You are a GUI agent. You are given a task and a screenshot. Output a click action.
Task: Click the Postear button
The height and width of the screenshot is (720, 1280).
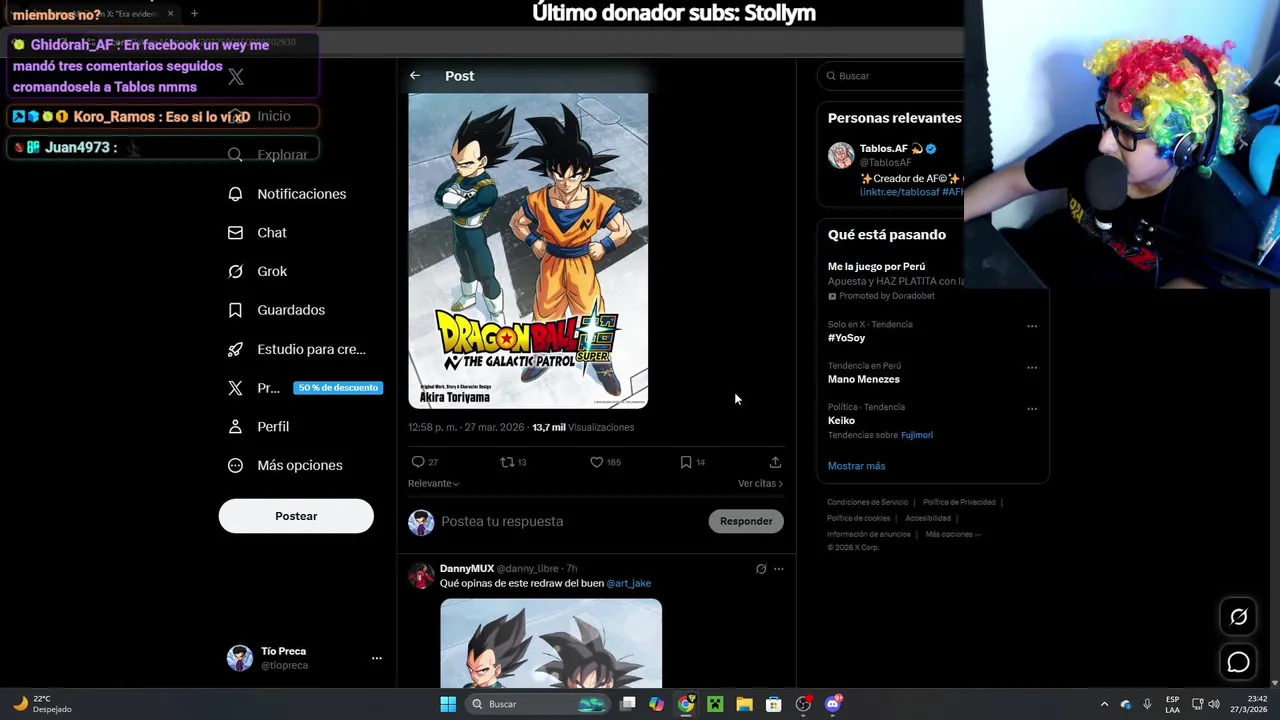point(296,516)
